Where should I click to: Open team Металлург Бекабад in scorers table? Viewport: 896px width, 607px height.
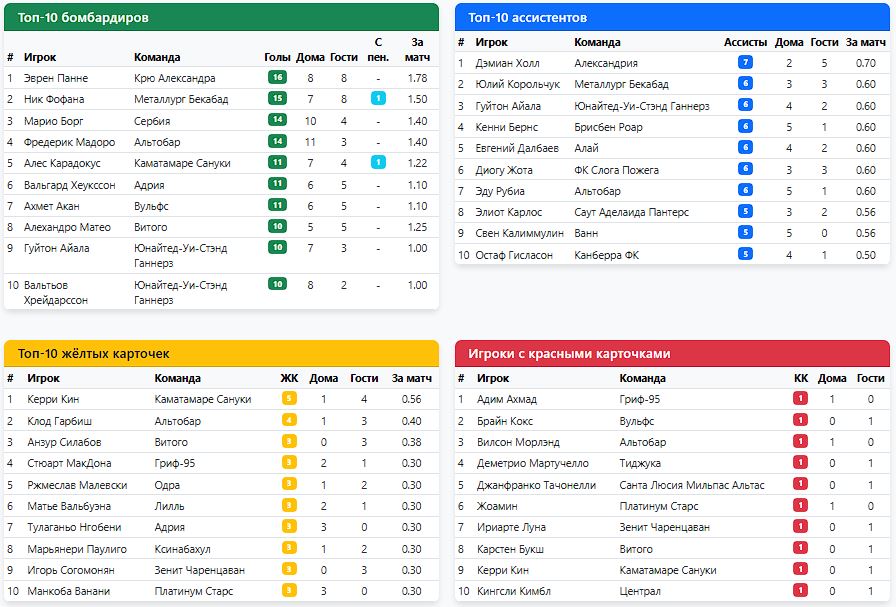pos(181,99)
